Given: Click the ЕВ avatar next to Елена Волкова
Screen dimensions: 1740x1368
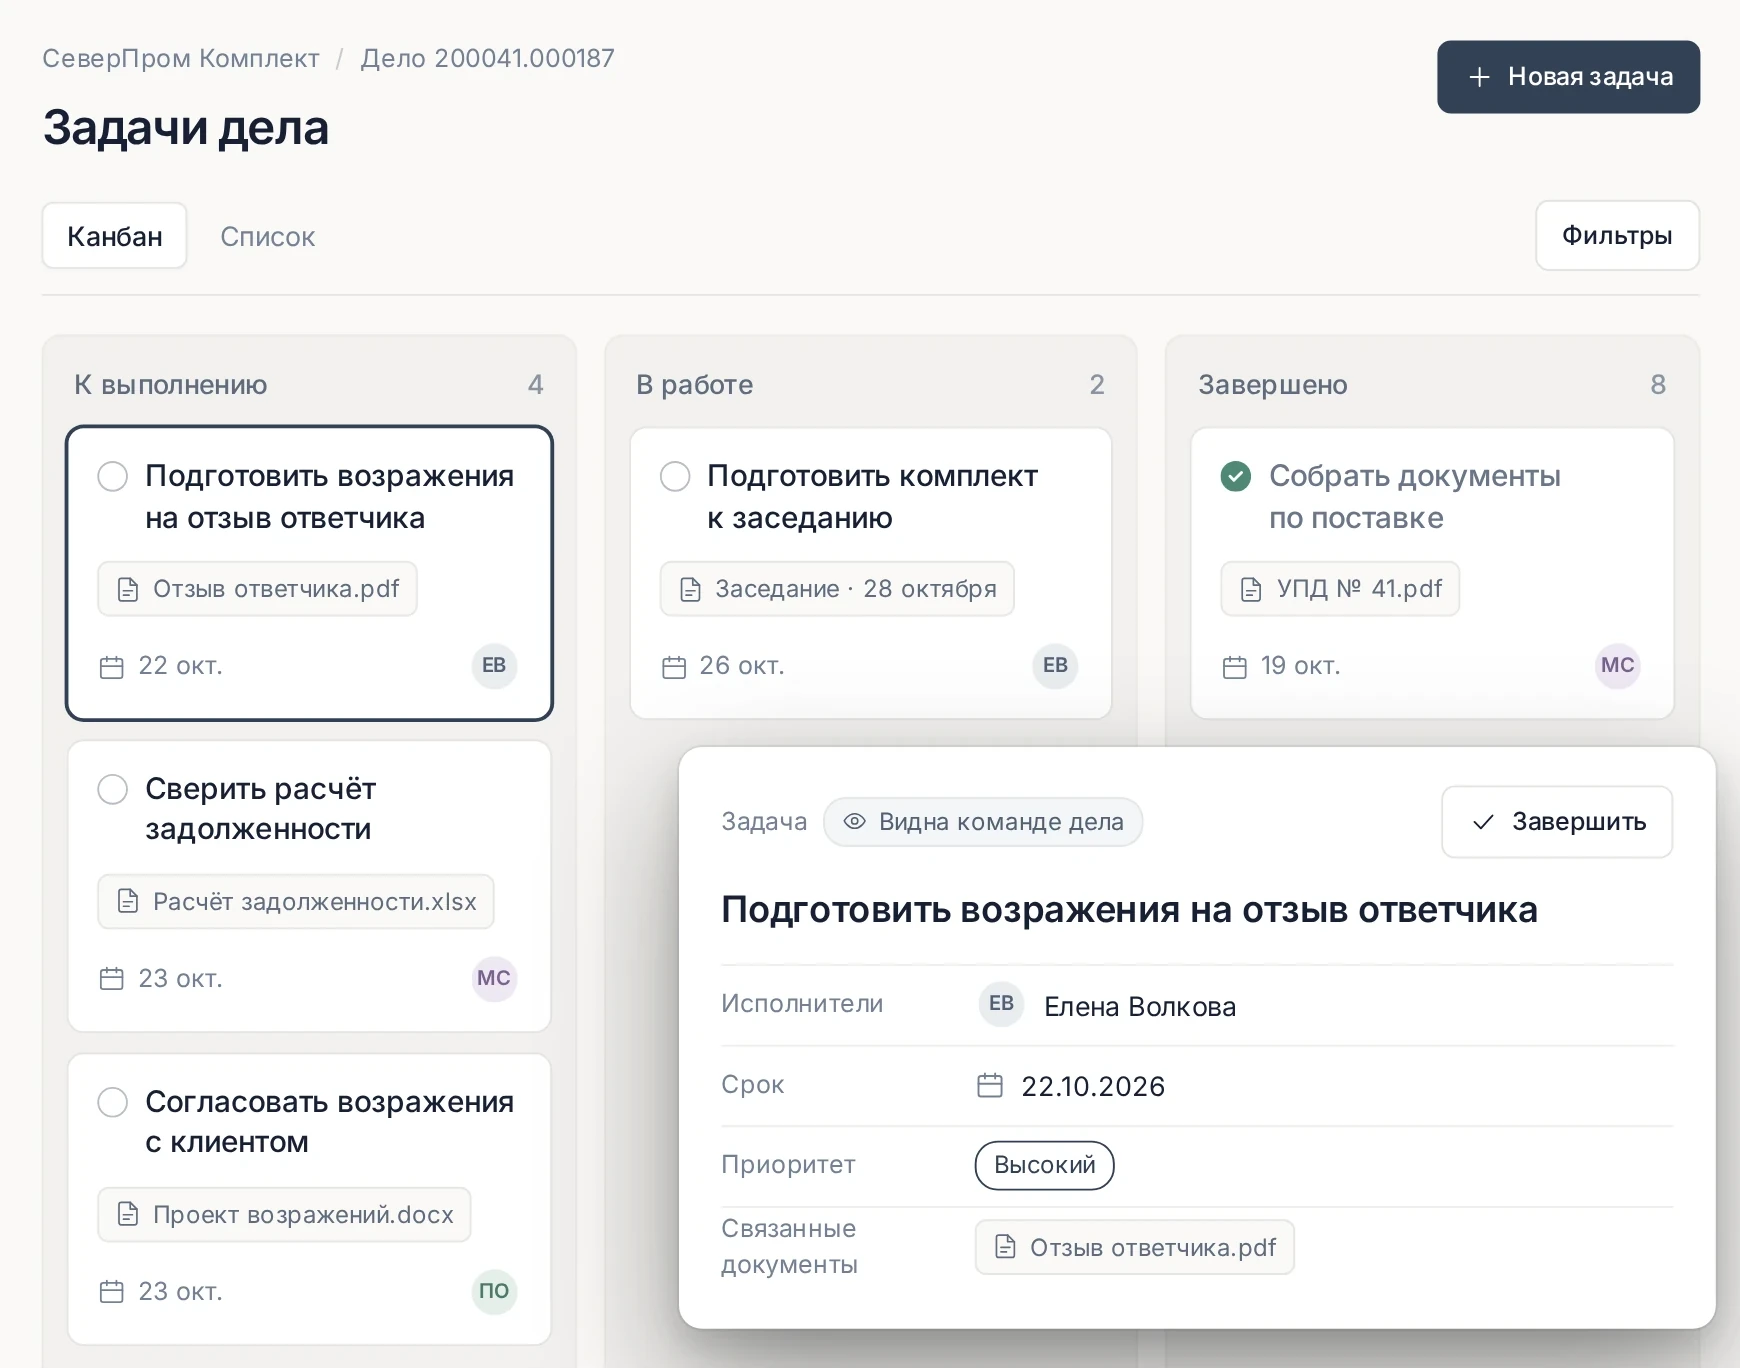Looking at the screenshot, I should click(x=1001, y=1004).
